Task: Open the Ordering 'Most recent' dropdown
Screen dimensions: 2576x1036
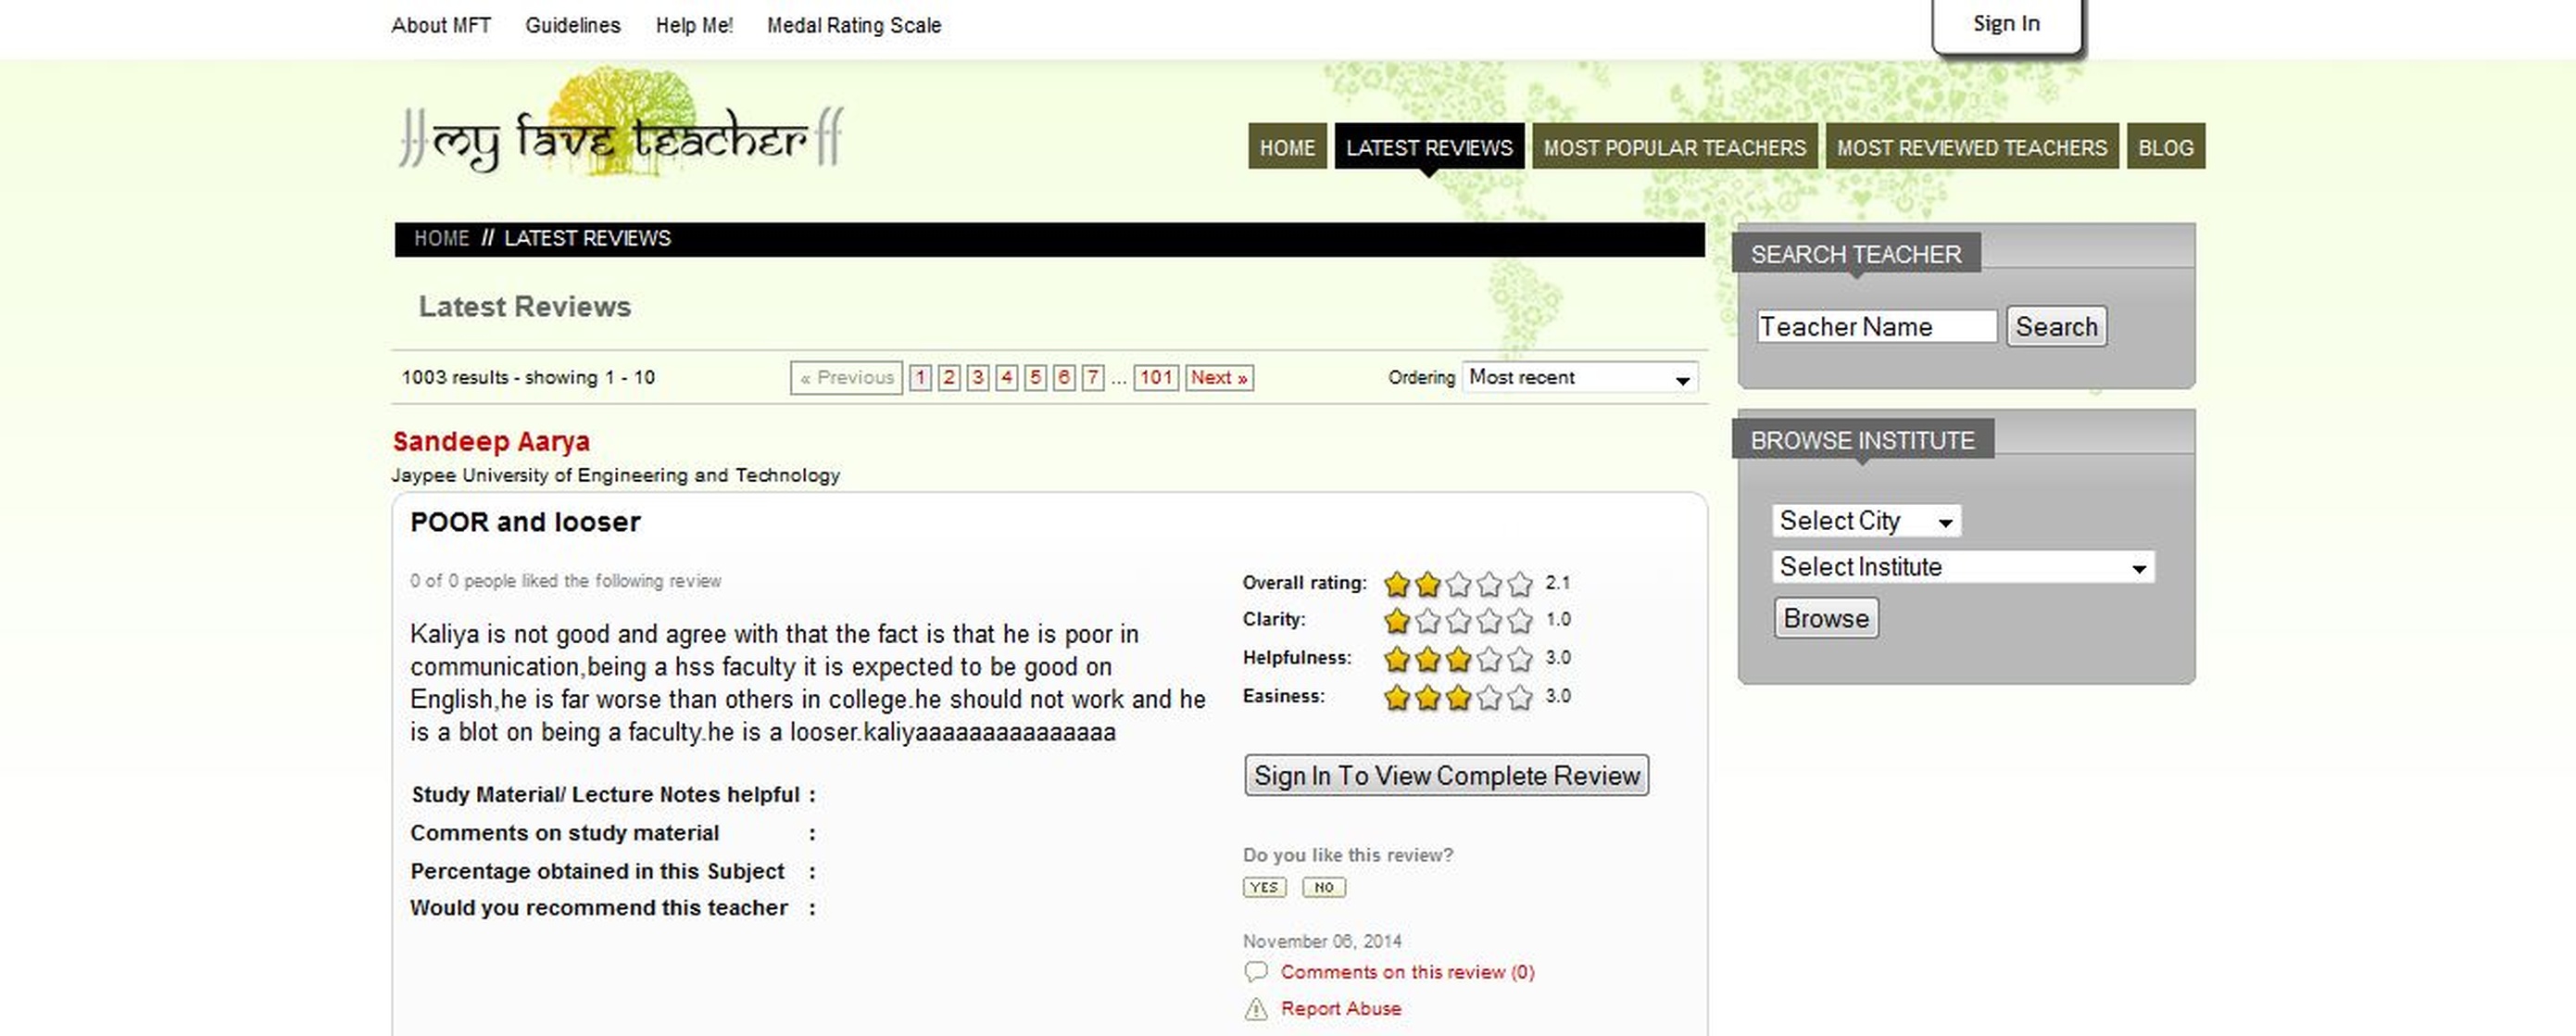Action: [1579, 377]
